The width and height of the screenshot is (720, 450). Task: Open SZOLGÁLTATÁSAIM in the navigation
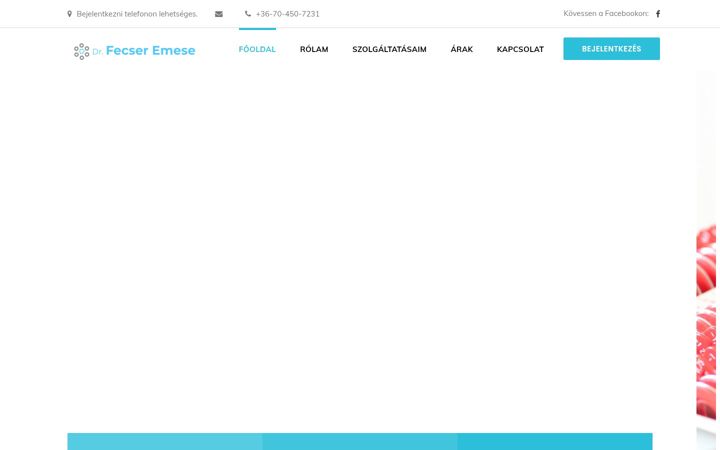(x=389, y=49)
